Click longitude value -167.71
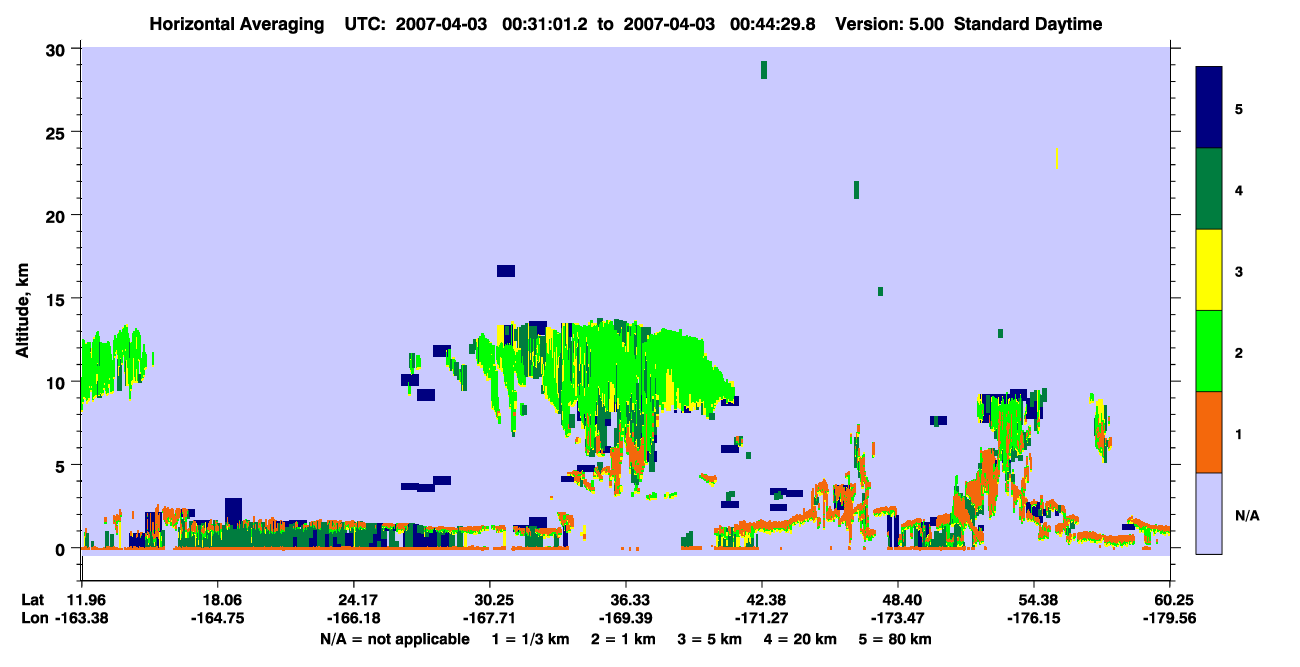 (490, 619)
